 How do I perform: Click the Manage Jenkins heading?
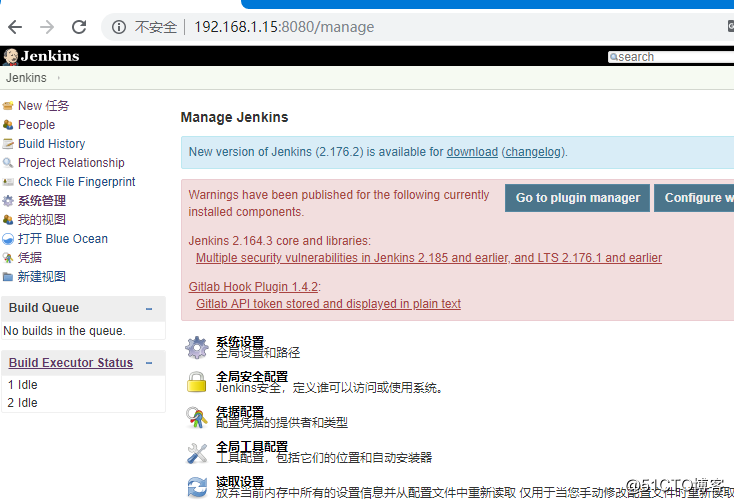[235, 117]
